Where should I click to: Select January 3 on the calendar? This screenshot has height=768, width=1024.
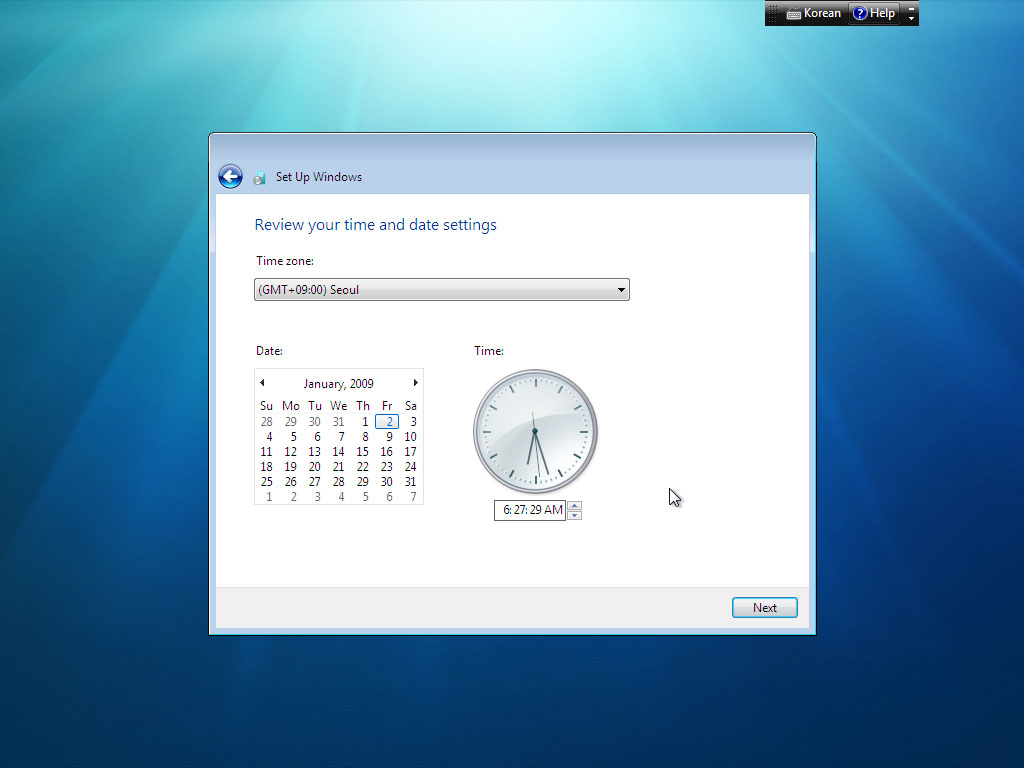411,422
